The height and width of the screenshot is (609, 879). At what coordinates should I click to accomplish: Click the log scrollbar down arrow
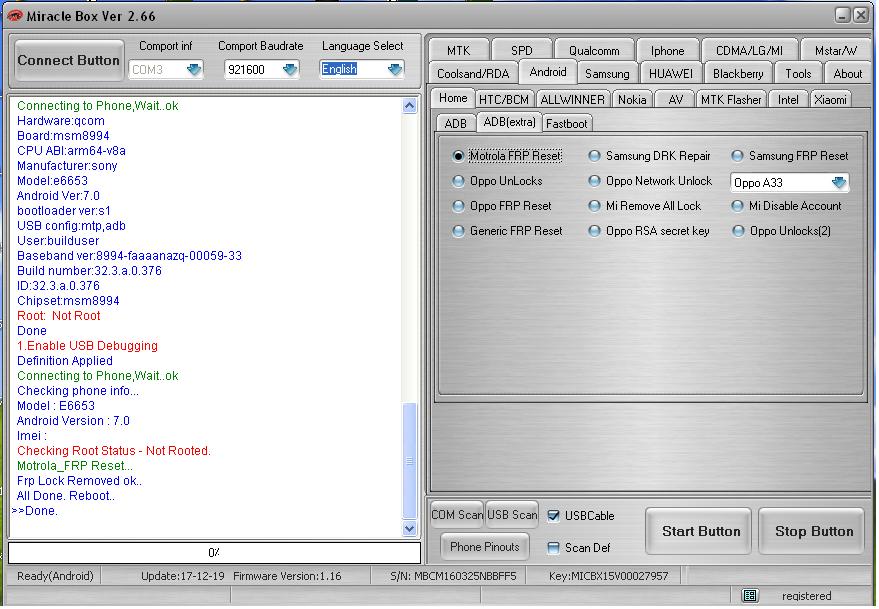(x=410, y=528)
